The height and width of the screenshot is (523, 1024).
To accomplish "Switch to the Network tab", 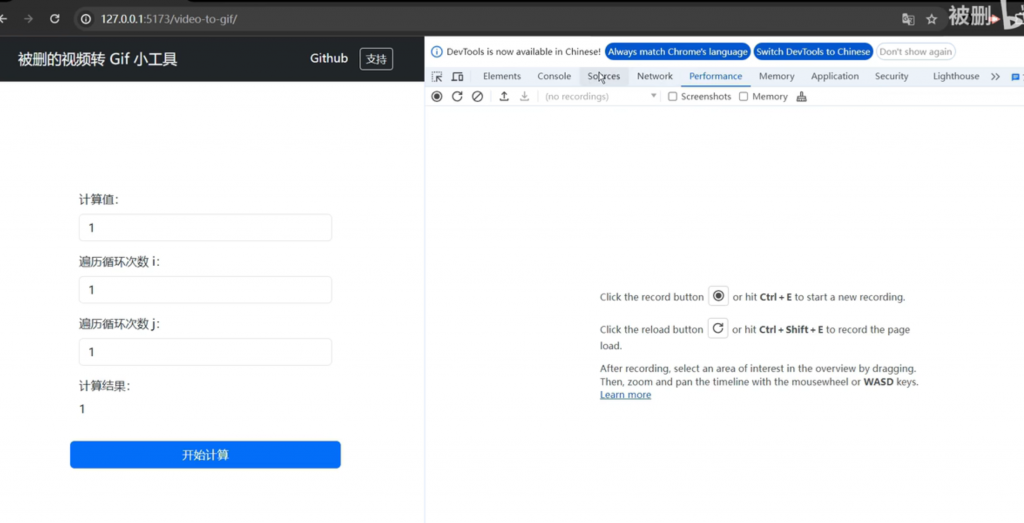I will (x=655, y=77).
